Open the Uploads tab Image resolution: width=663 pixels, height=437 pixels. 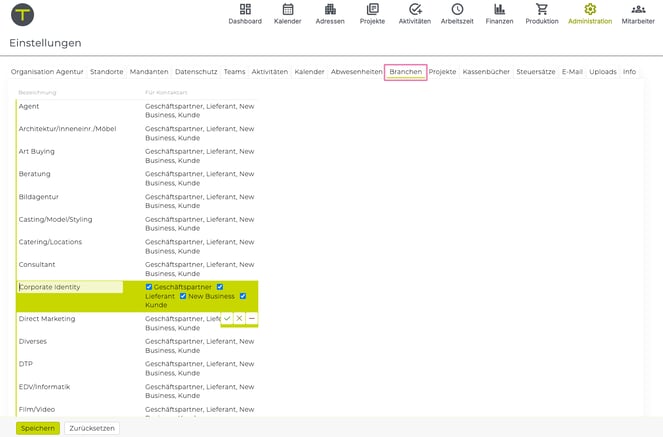(603, 72)
